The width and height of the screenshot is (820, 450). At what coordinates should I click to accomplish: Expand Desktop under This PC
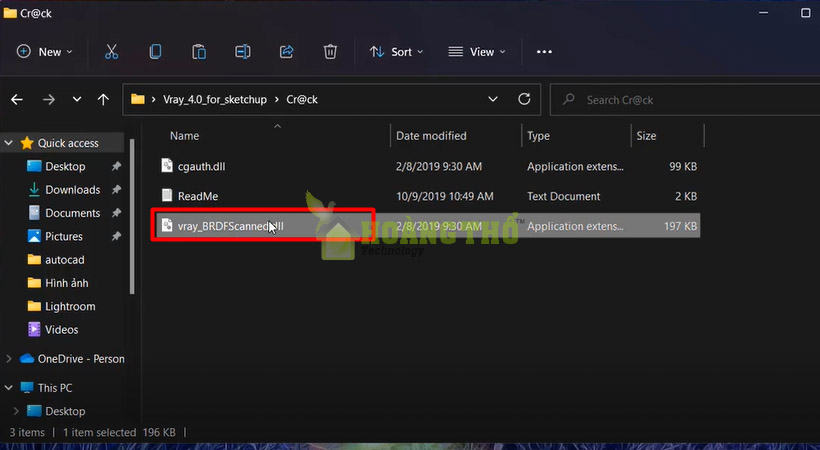click(x=16, y=411)
